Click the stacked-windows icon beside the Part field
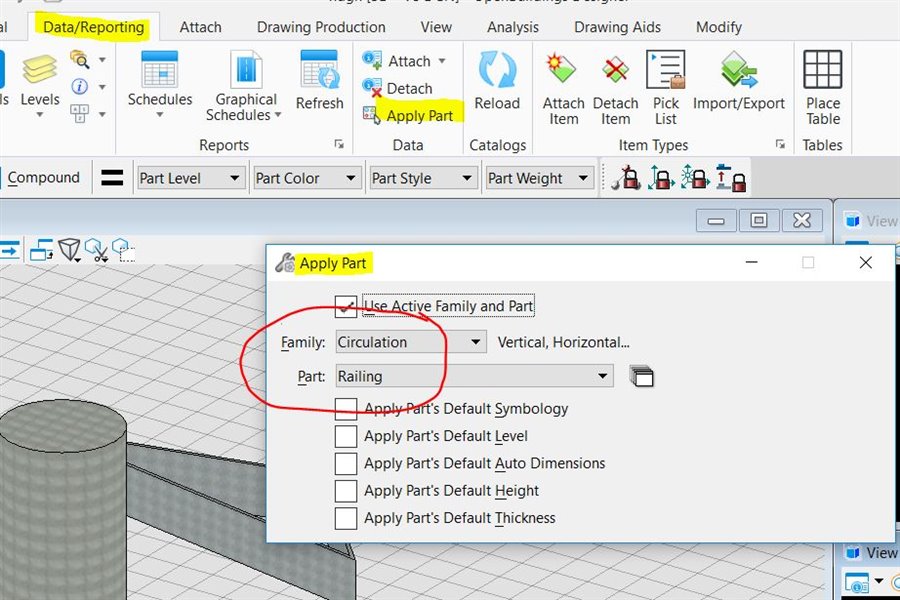 click(x=641, y=376)
